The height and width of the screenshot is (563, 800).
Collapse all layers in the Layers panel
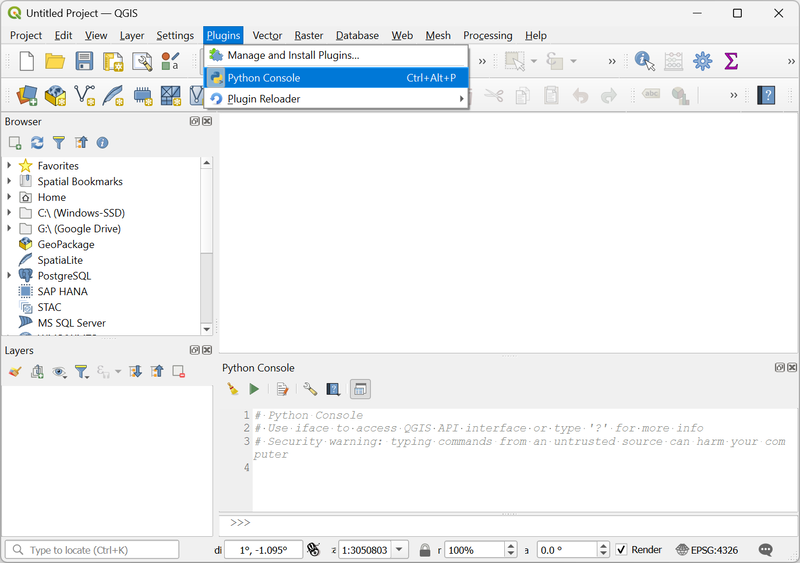click(x=157, y=372)
